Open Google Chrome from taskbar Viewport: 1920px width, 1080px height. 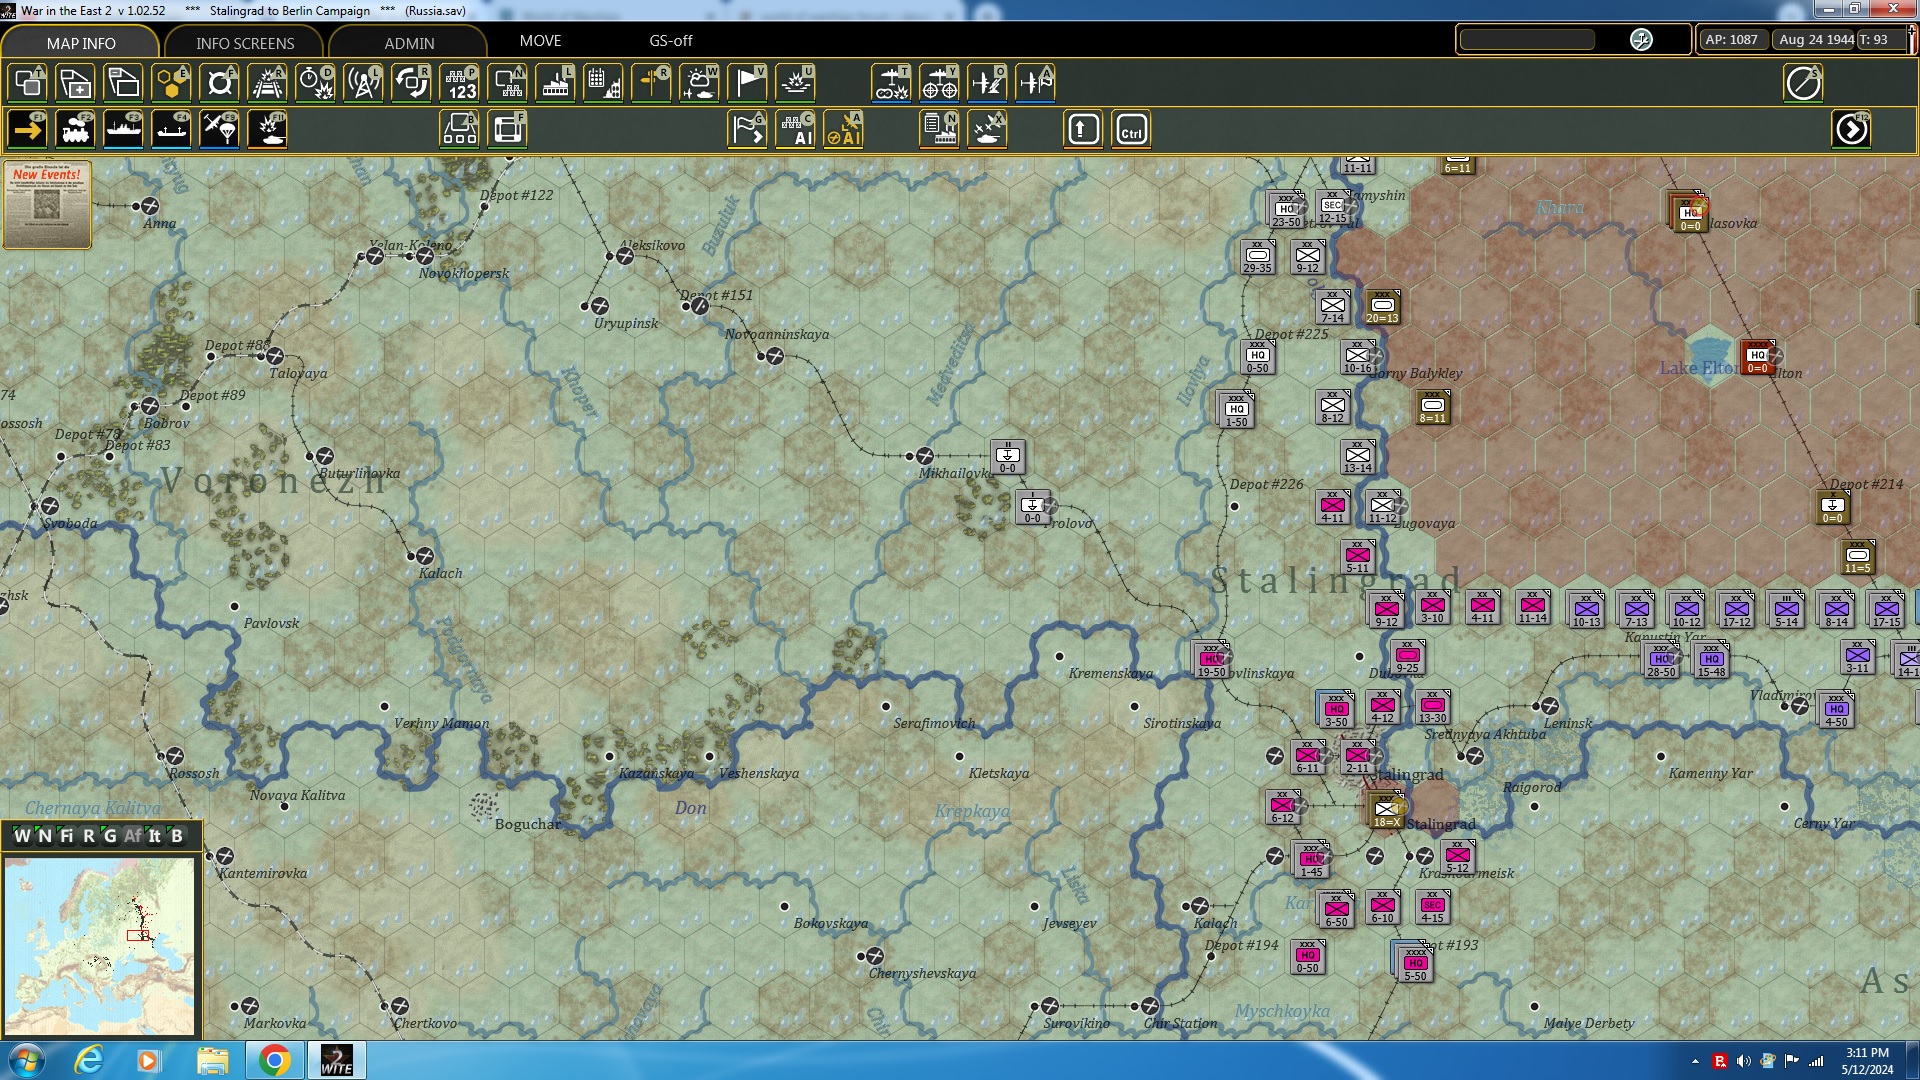274,1060
